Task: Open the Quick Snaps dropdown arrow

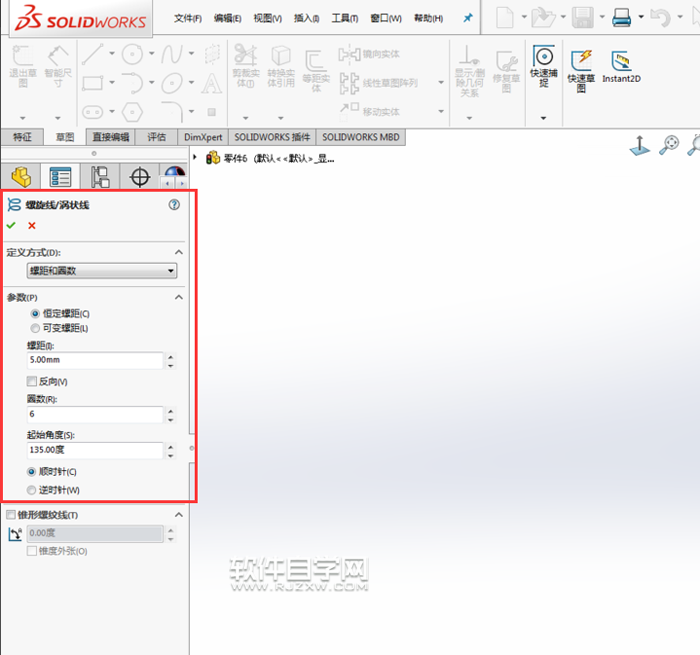Action: 543,118
